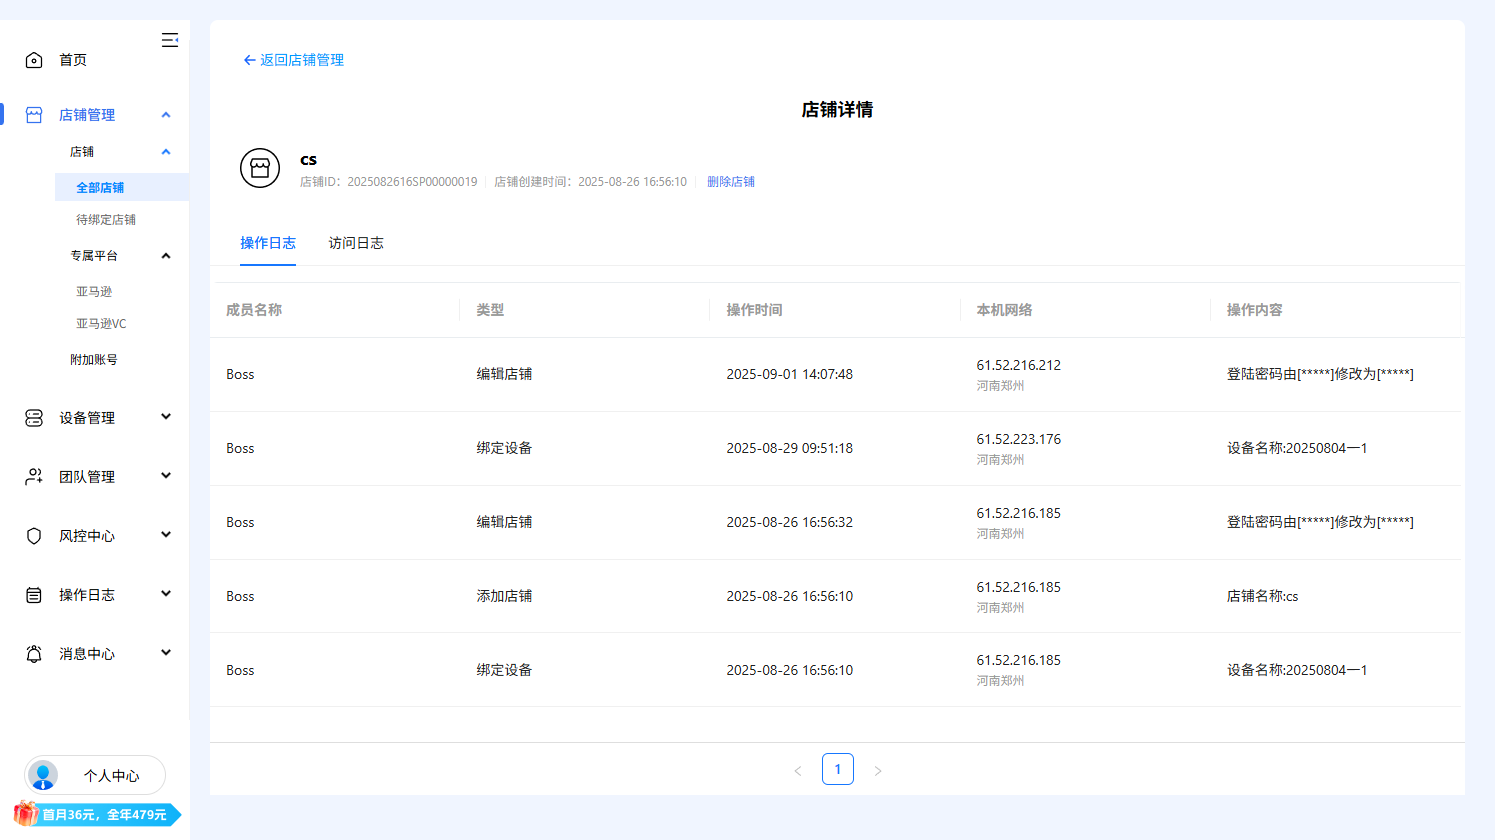Switch to the 访问日志 tab
1495x840 pixels.
[x=356, y=243]
